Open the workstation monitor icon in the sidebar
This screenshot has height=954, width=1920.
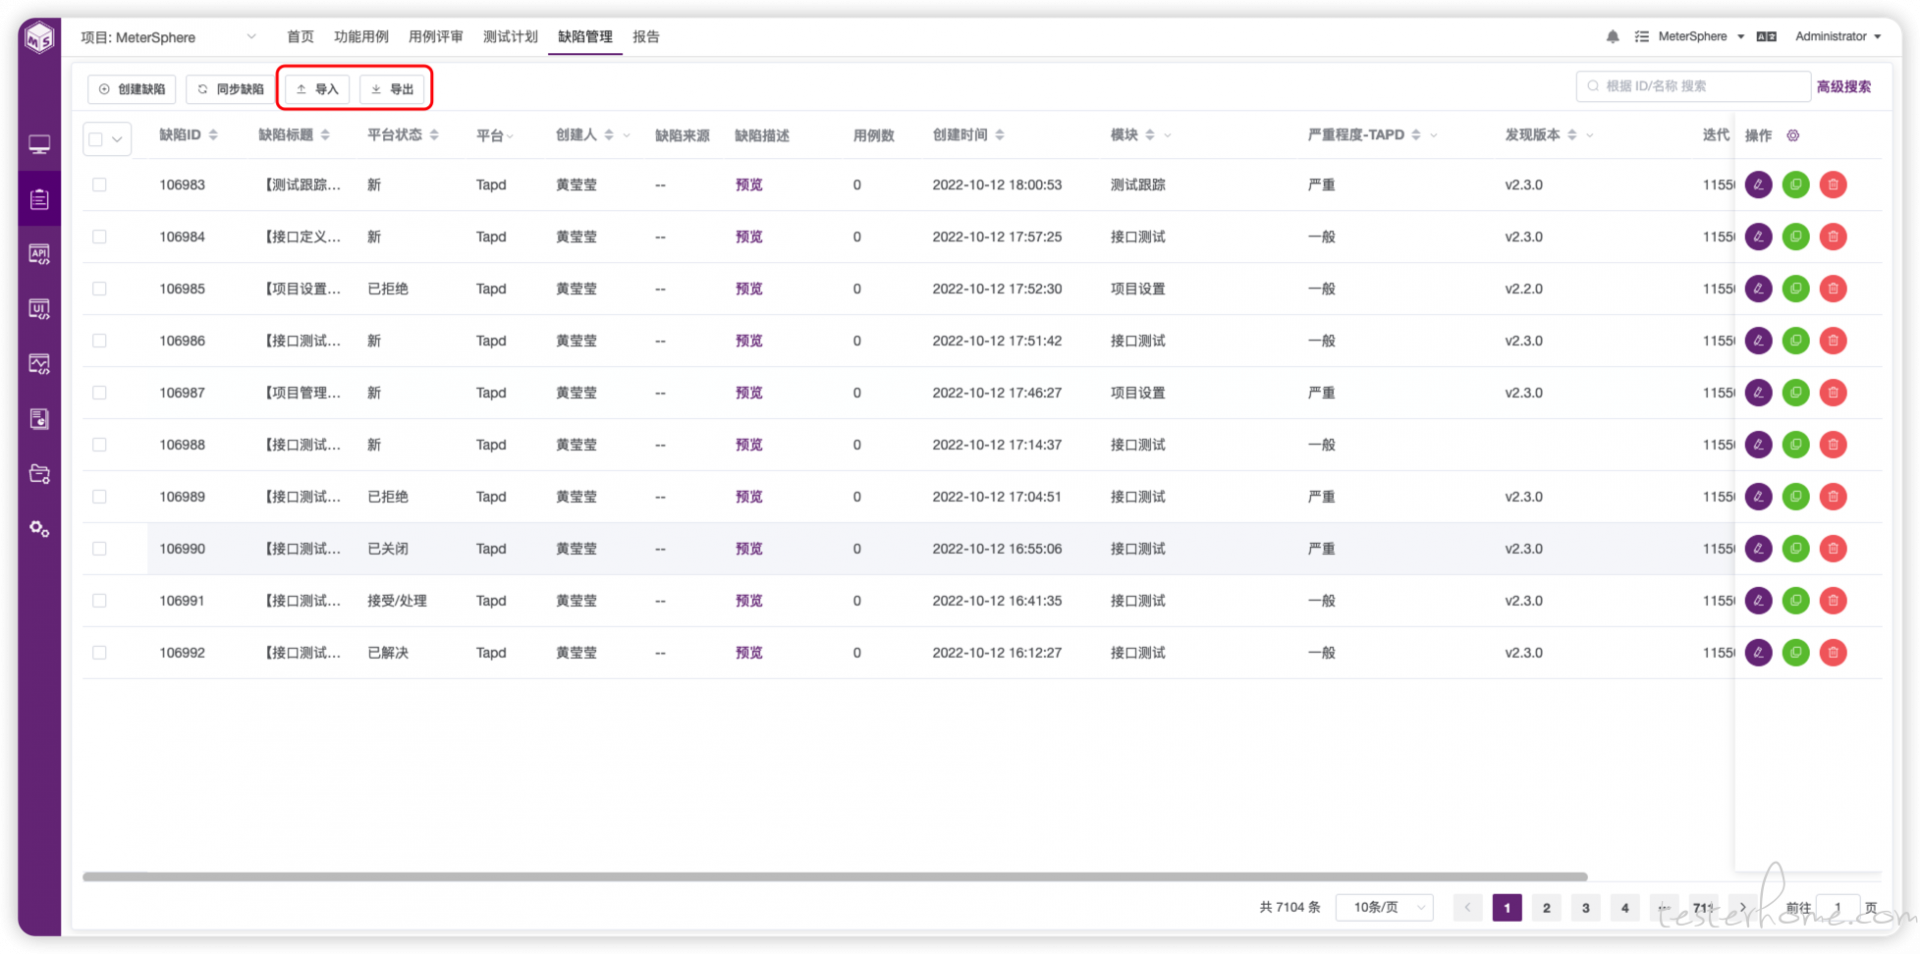point(39,145)
